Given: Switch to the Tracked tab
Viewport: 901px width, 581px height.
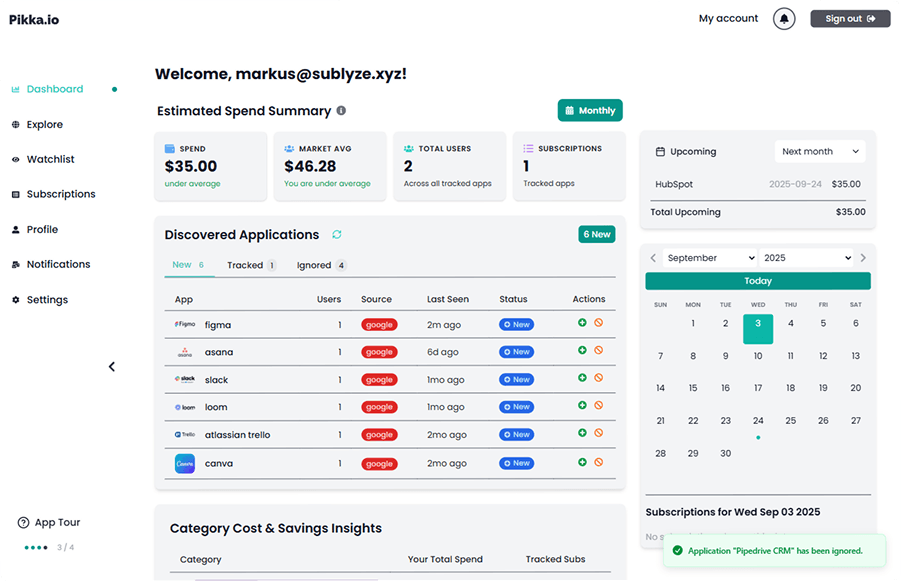Looking at the screenshot, I should (251, 266).
